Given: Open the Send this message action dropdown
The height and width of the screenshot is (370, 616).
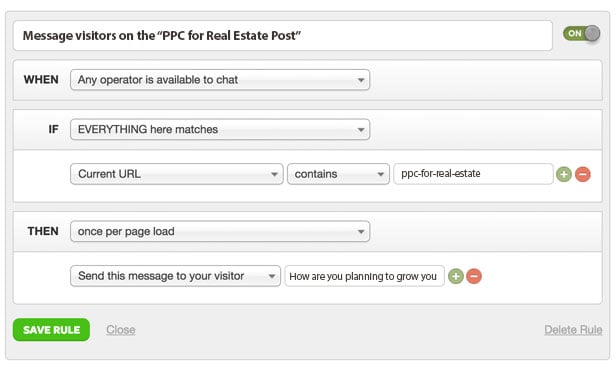Looking at the screenshot, I should click(x=175, y=276).
